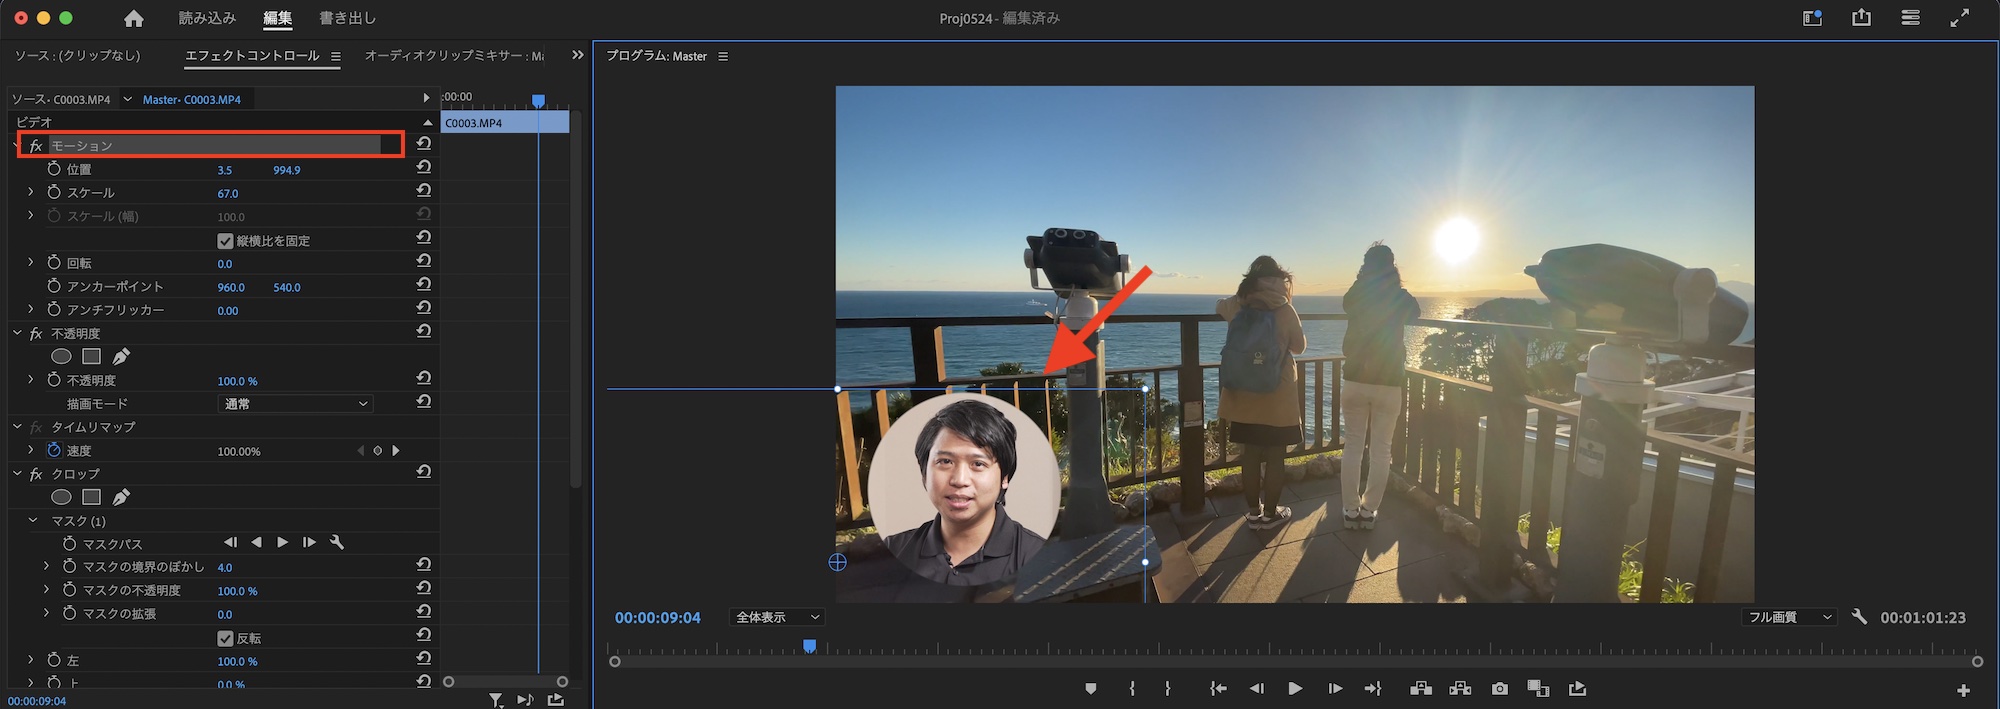Toggle the 反転 mask checkbox

225,638
